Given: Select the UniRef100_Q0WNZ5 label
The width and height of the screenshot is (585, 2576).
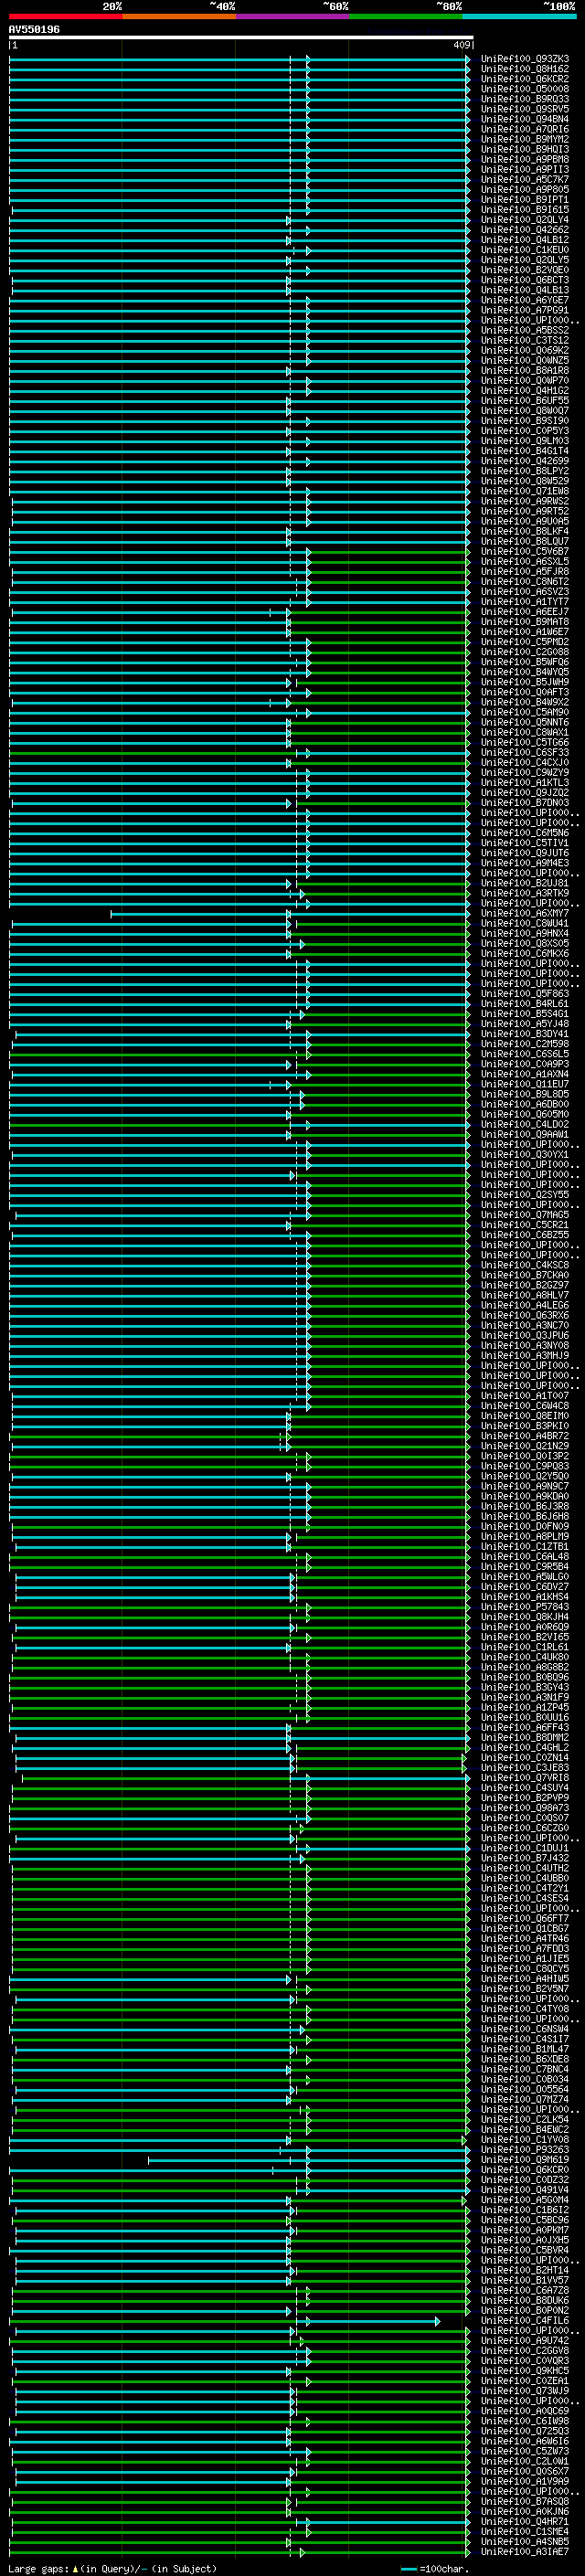Looking at the screenshot, I should coord(525,360).
